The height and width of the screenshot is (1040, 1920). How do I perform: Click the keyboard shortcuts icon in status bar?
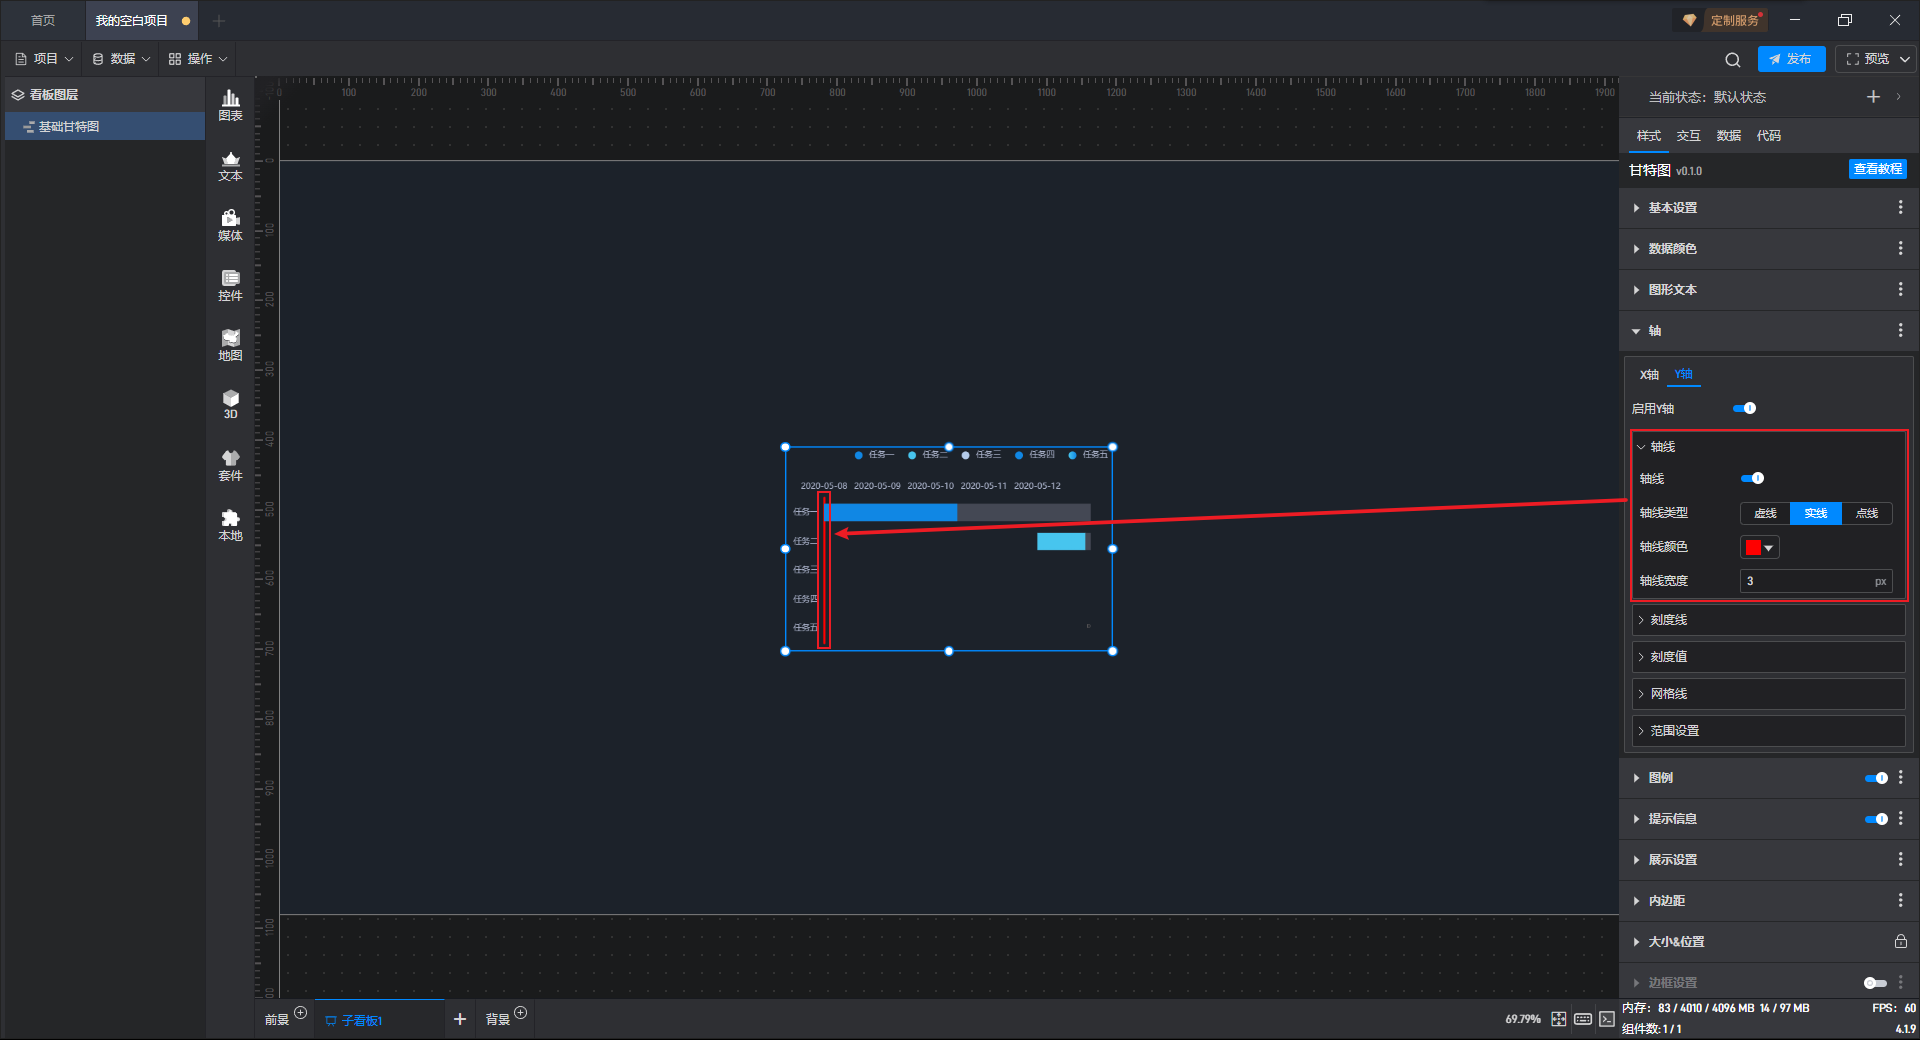tap(1582, 1019)
